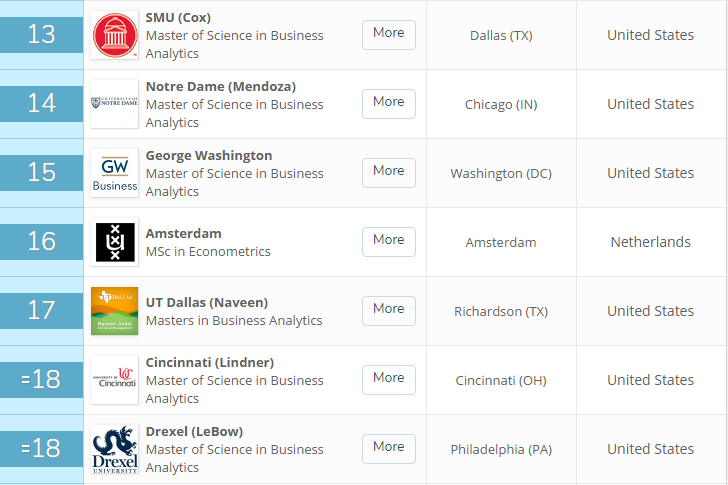
Task: Click the Netherlands country cell
Action: pos(650,242)
